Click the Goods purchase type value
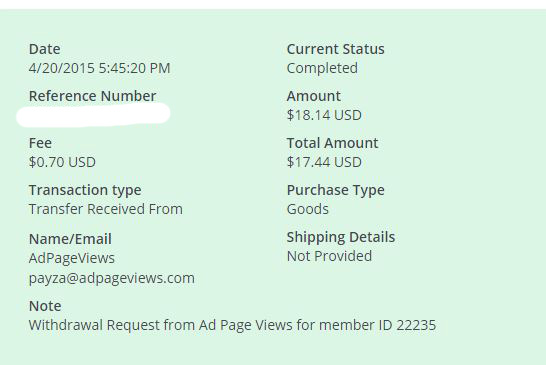 (x=308, y=209)
